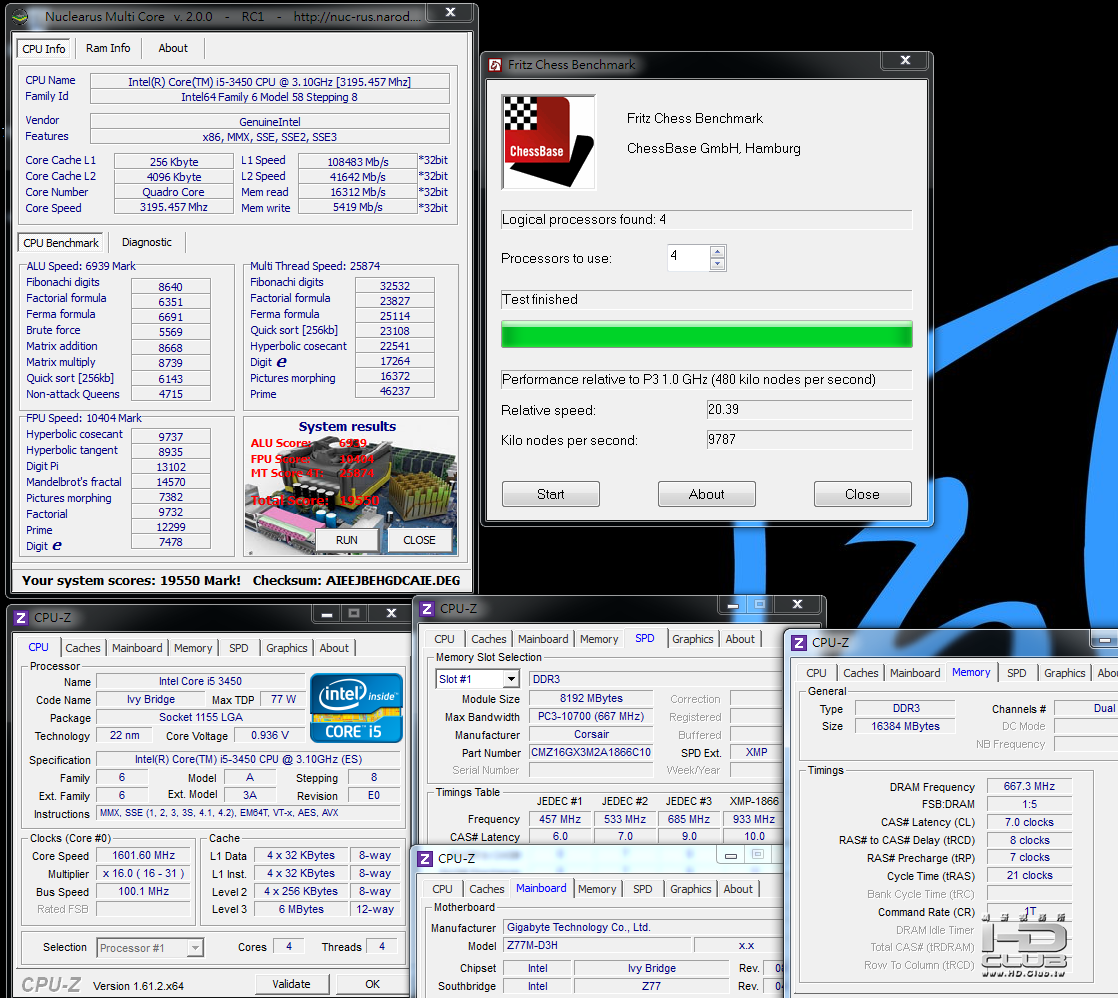Click the Processors to use input field
This screenshot has height=998, width=1118.
coord(689,257)
